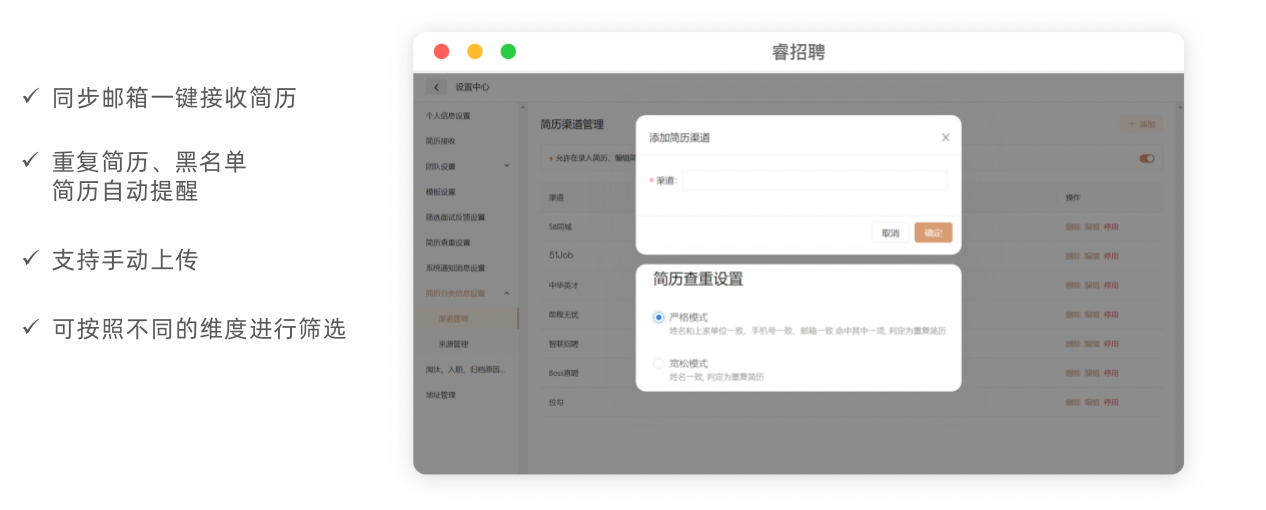Click 编辑 in the 中华英才 row
This screenshot has height=510, width=1266.
(x=1092, y=285)
